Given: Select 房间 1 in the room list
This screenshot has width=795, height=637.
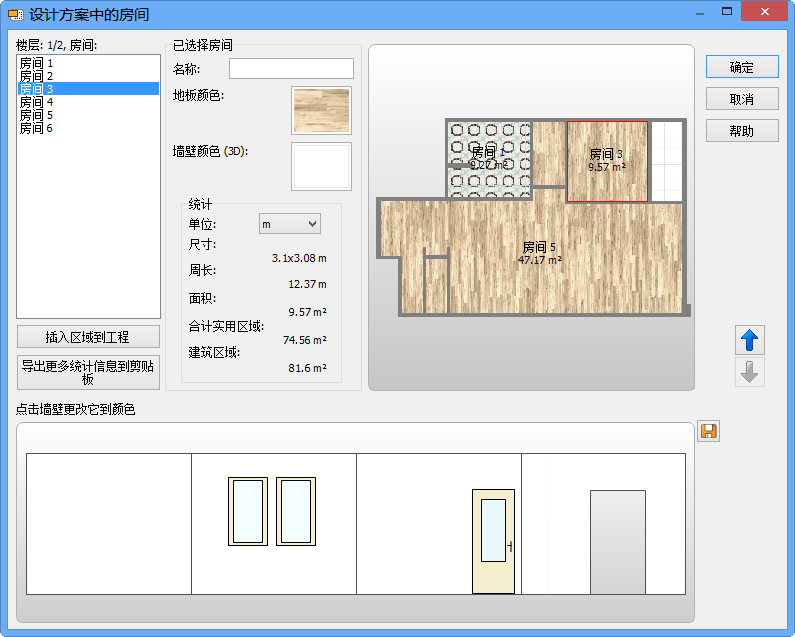Looking at the screenshot, I should [88, 63].
